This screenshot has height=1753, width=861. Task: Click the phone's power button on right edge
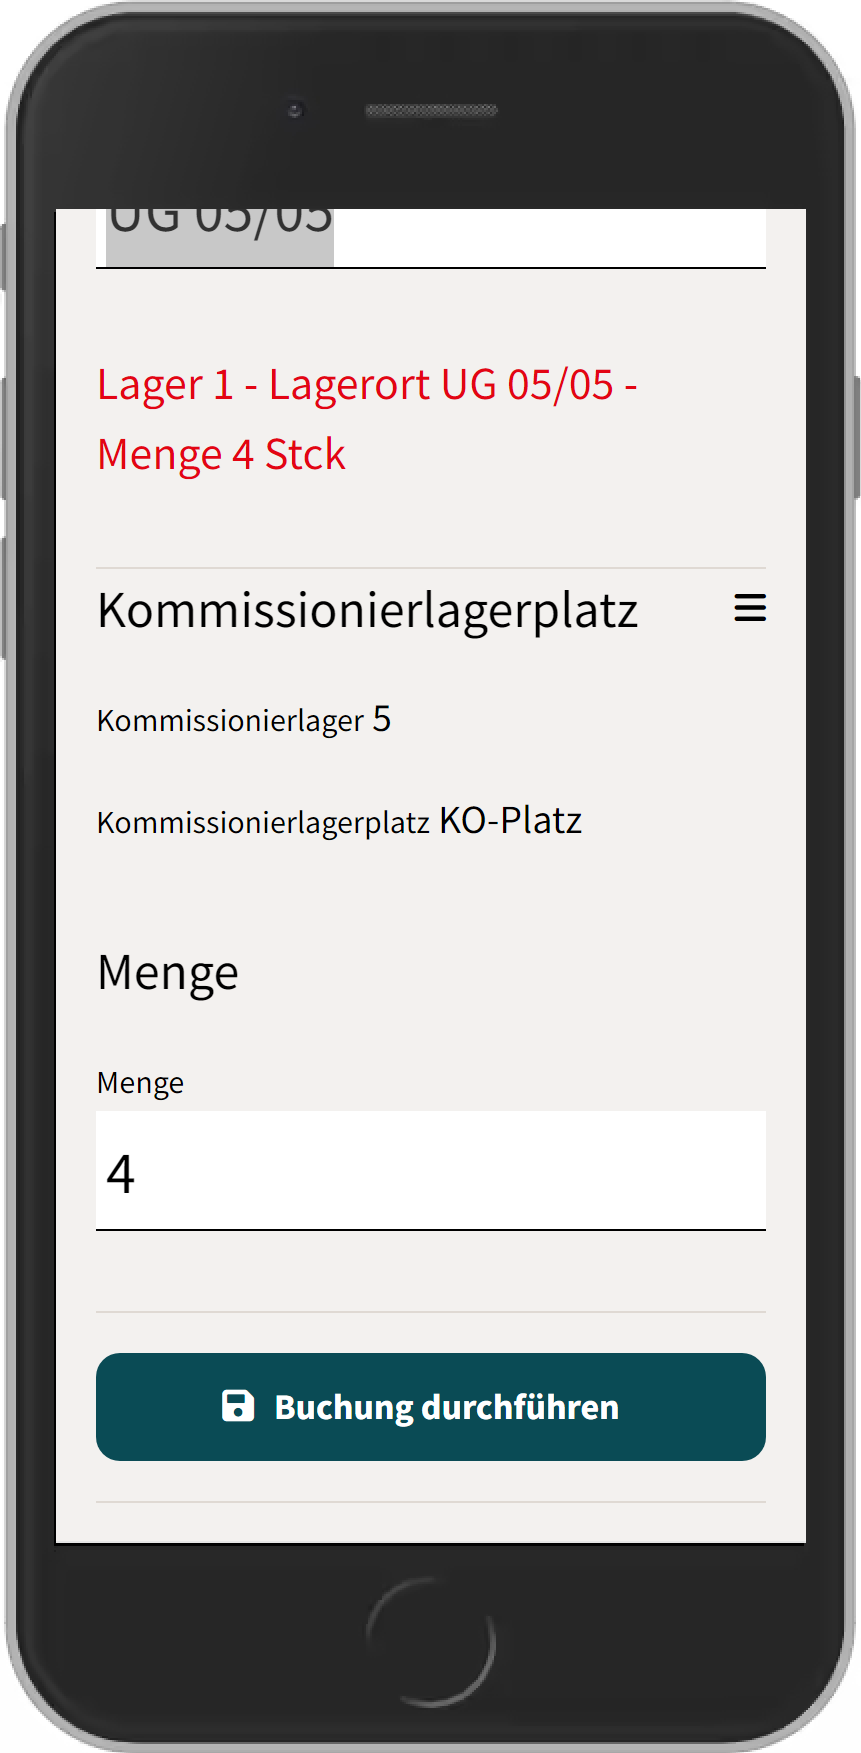click(x=857, y=437)
